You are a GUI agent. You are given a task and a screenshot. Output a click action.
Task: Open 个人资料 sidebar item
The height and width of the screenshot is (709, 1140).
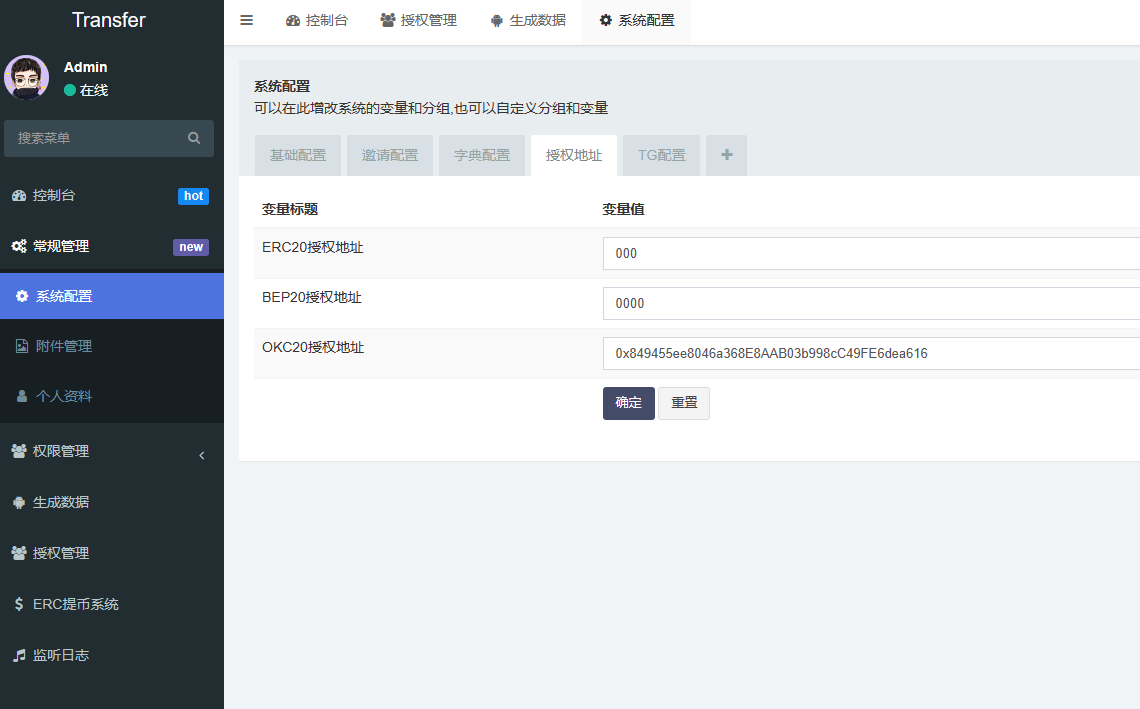64,396
